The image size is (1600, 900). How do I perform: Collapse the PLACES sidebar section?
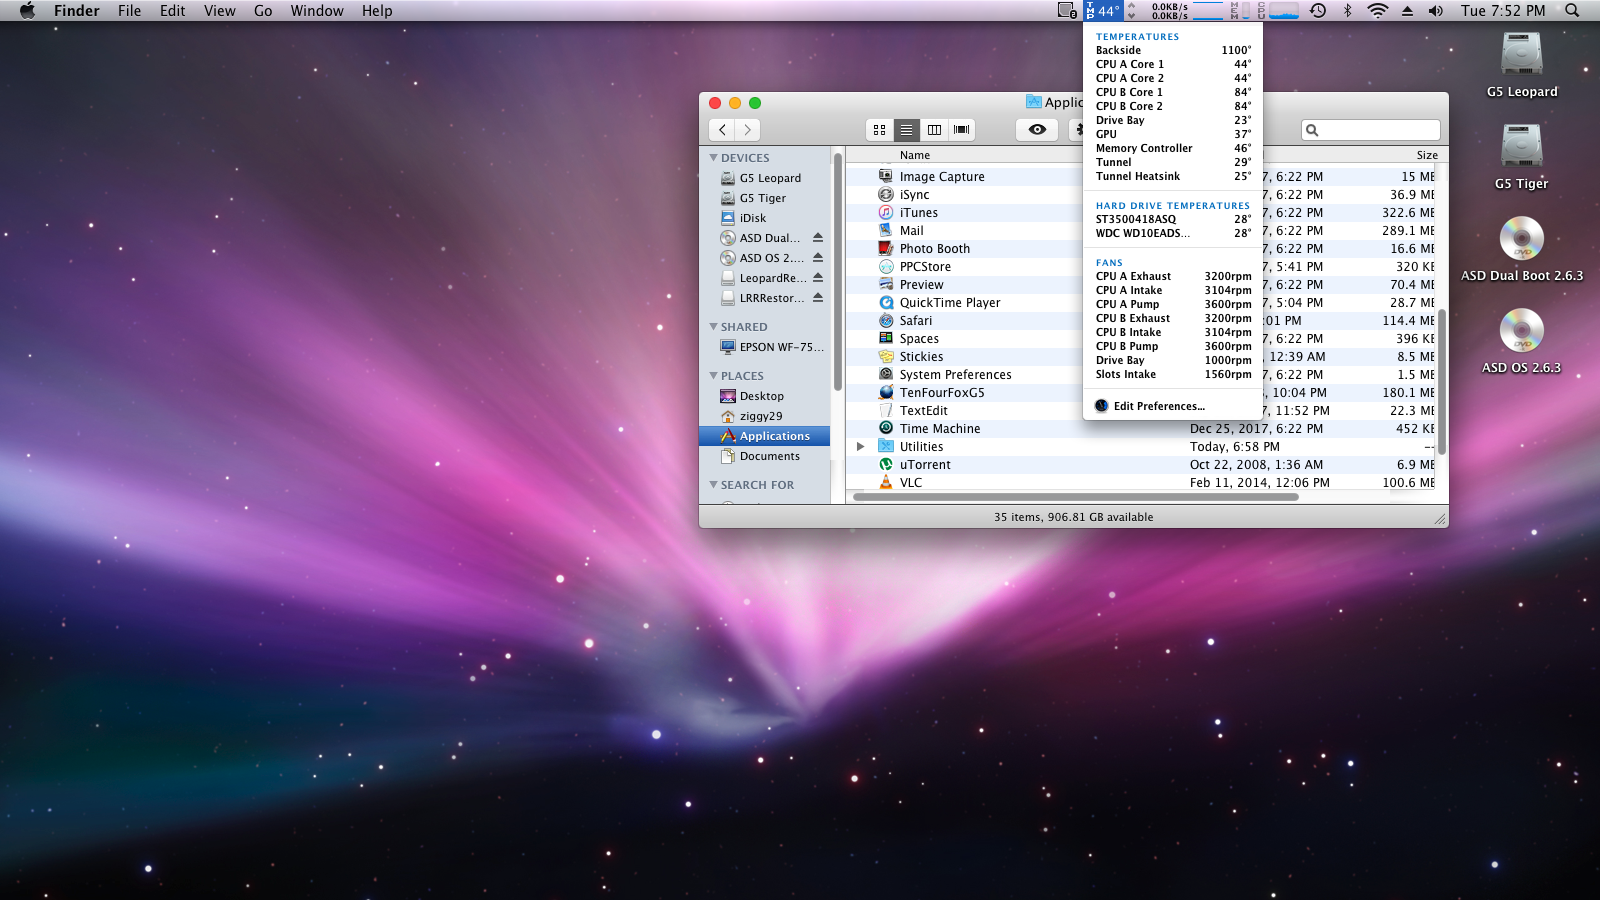713,376
